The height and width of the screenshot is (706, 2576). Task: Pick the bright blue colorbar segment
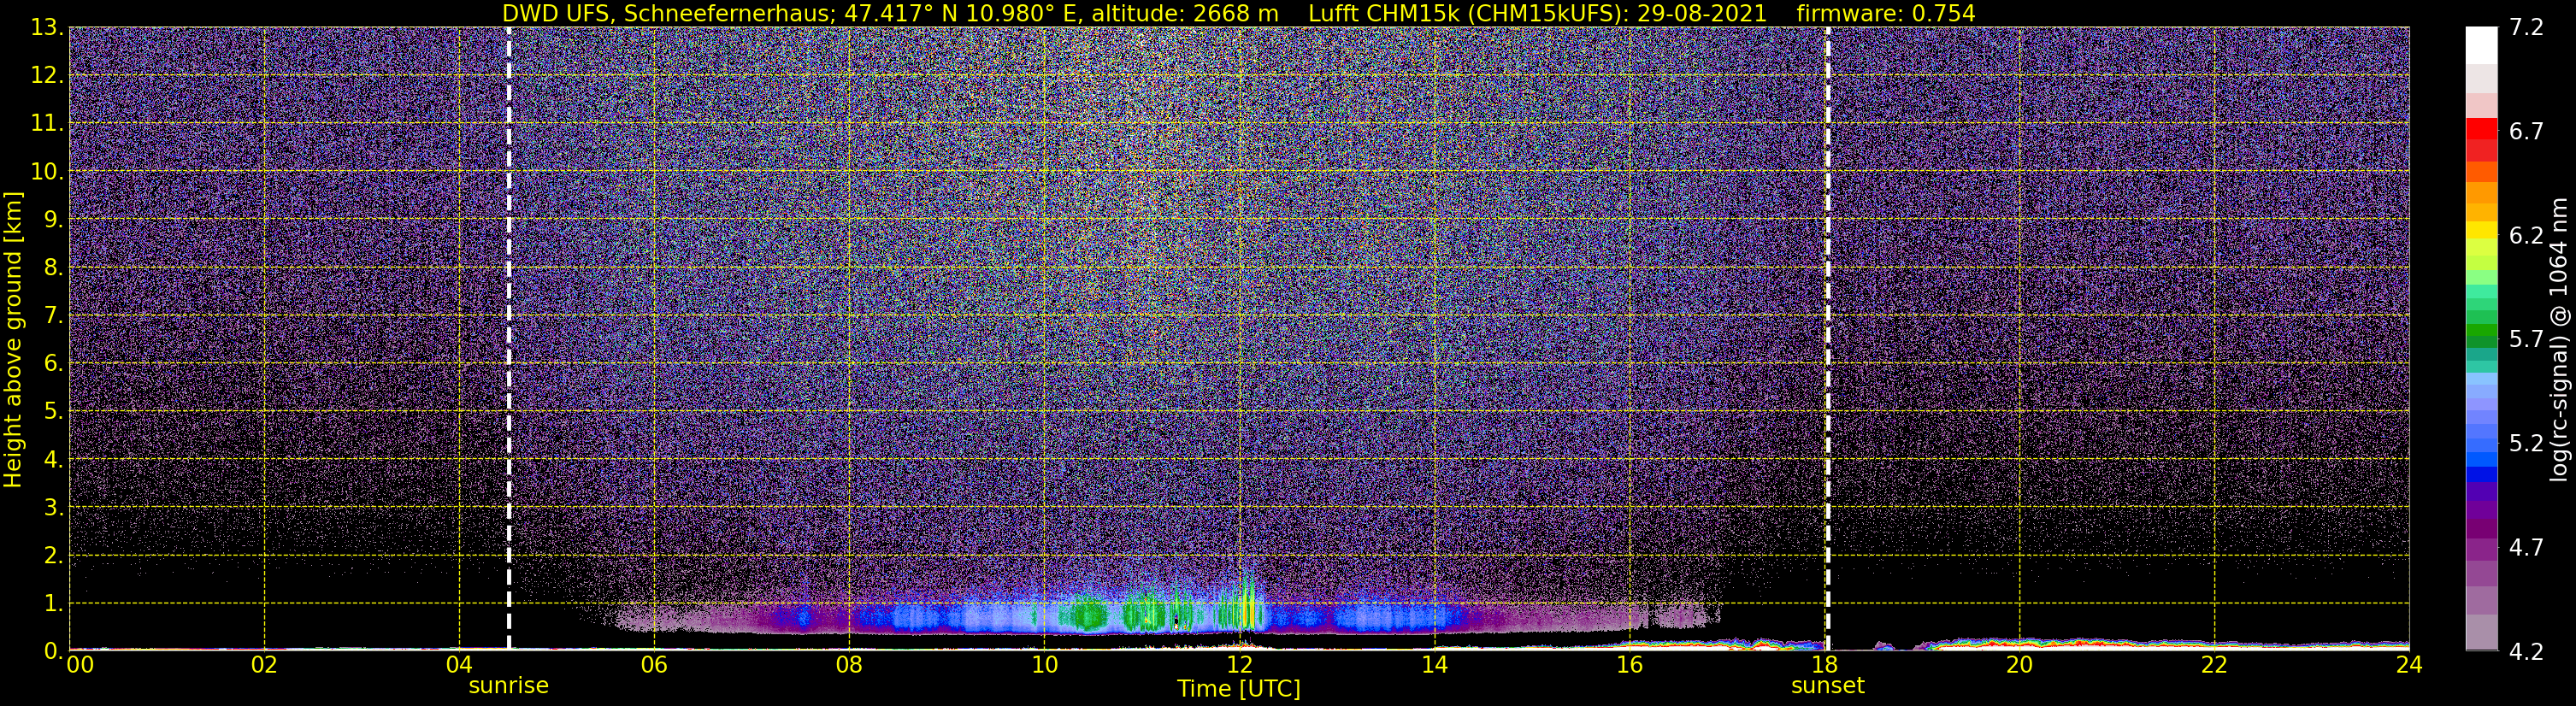pyautogui.click(x=2481, y=458)
